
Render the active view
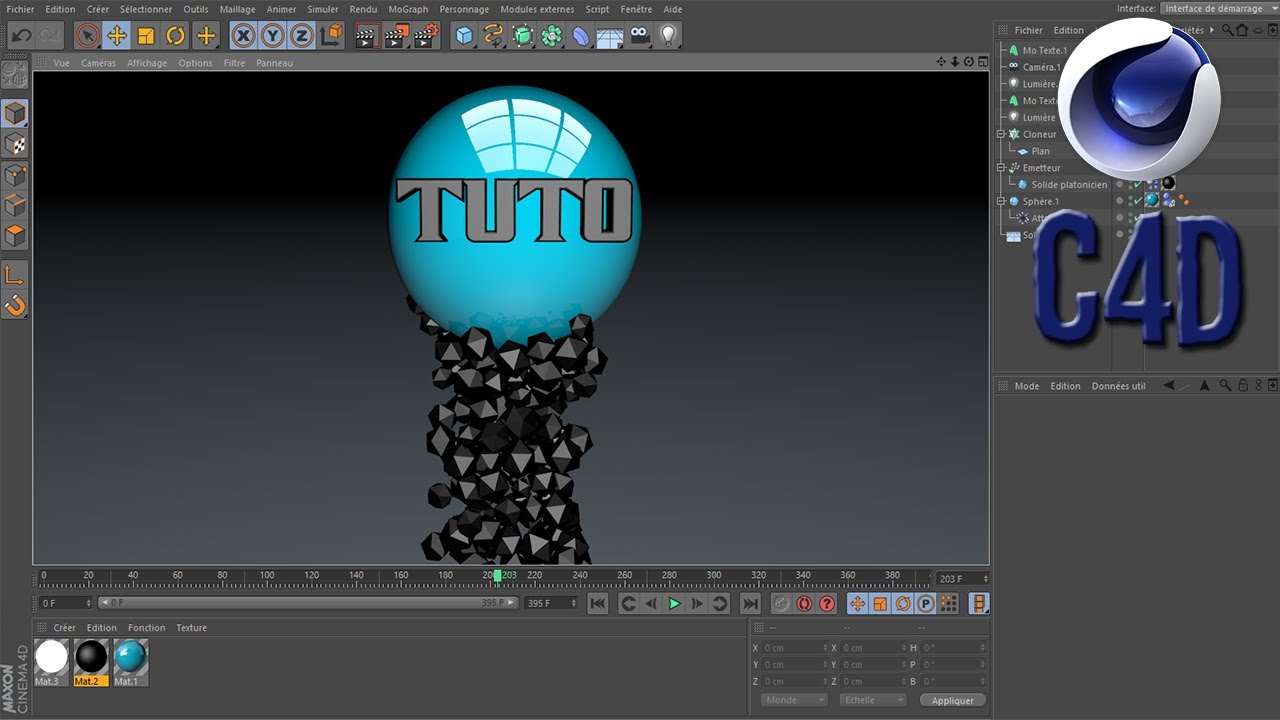[367, 36]
